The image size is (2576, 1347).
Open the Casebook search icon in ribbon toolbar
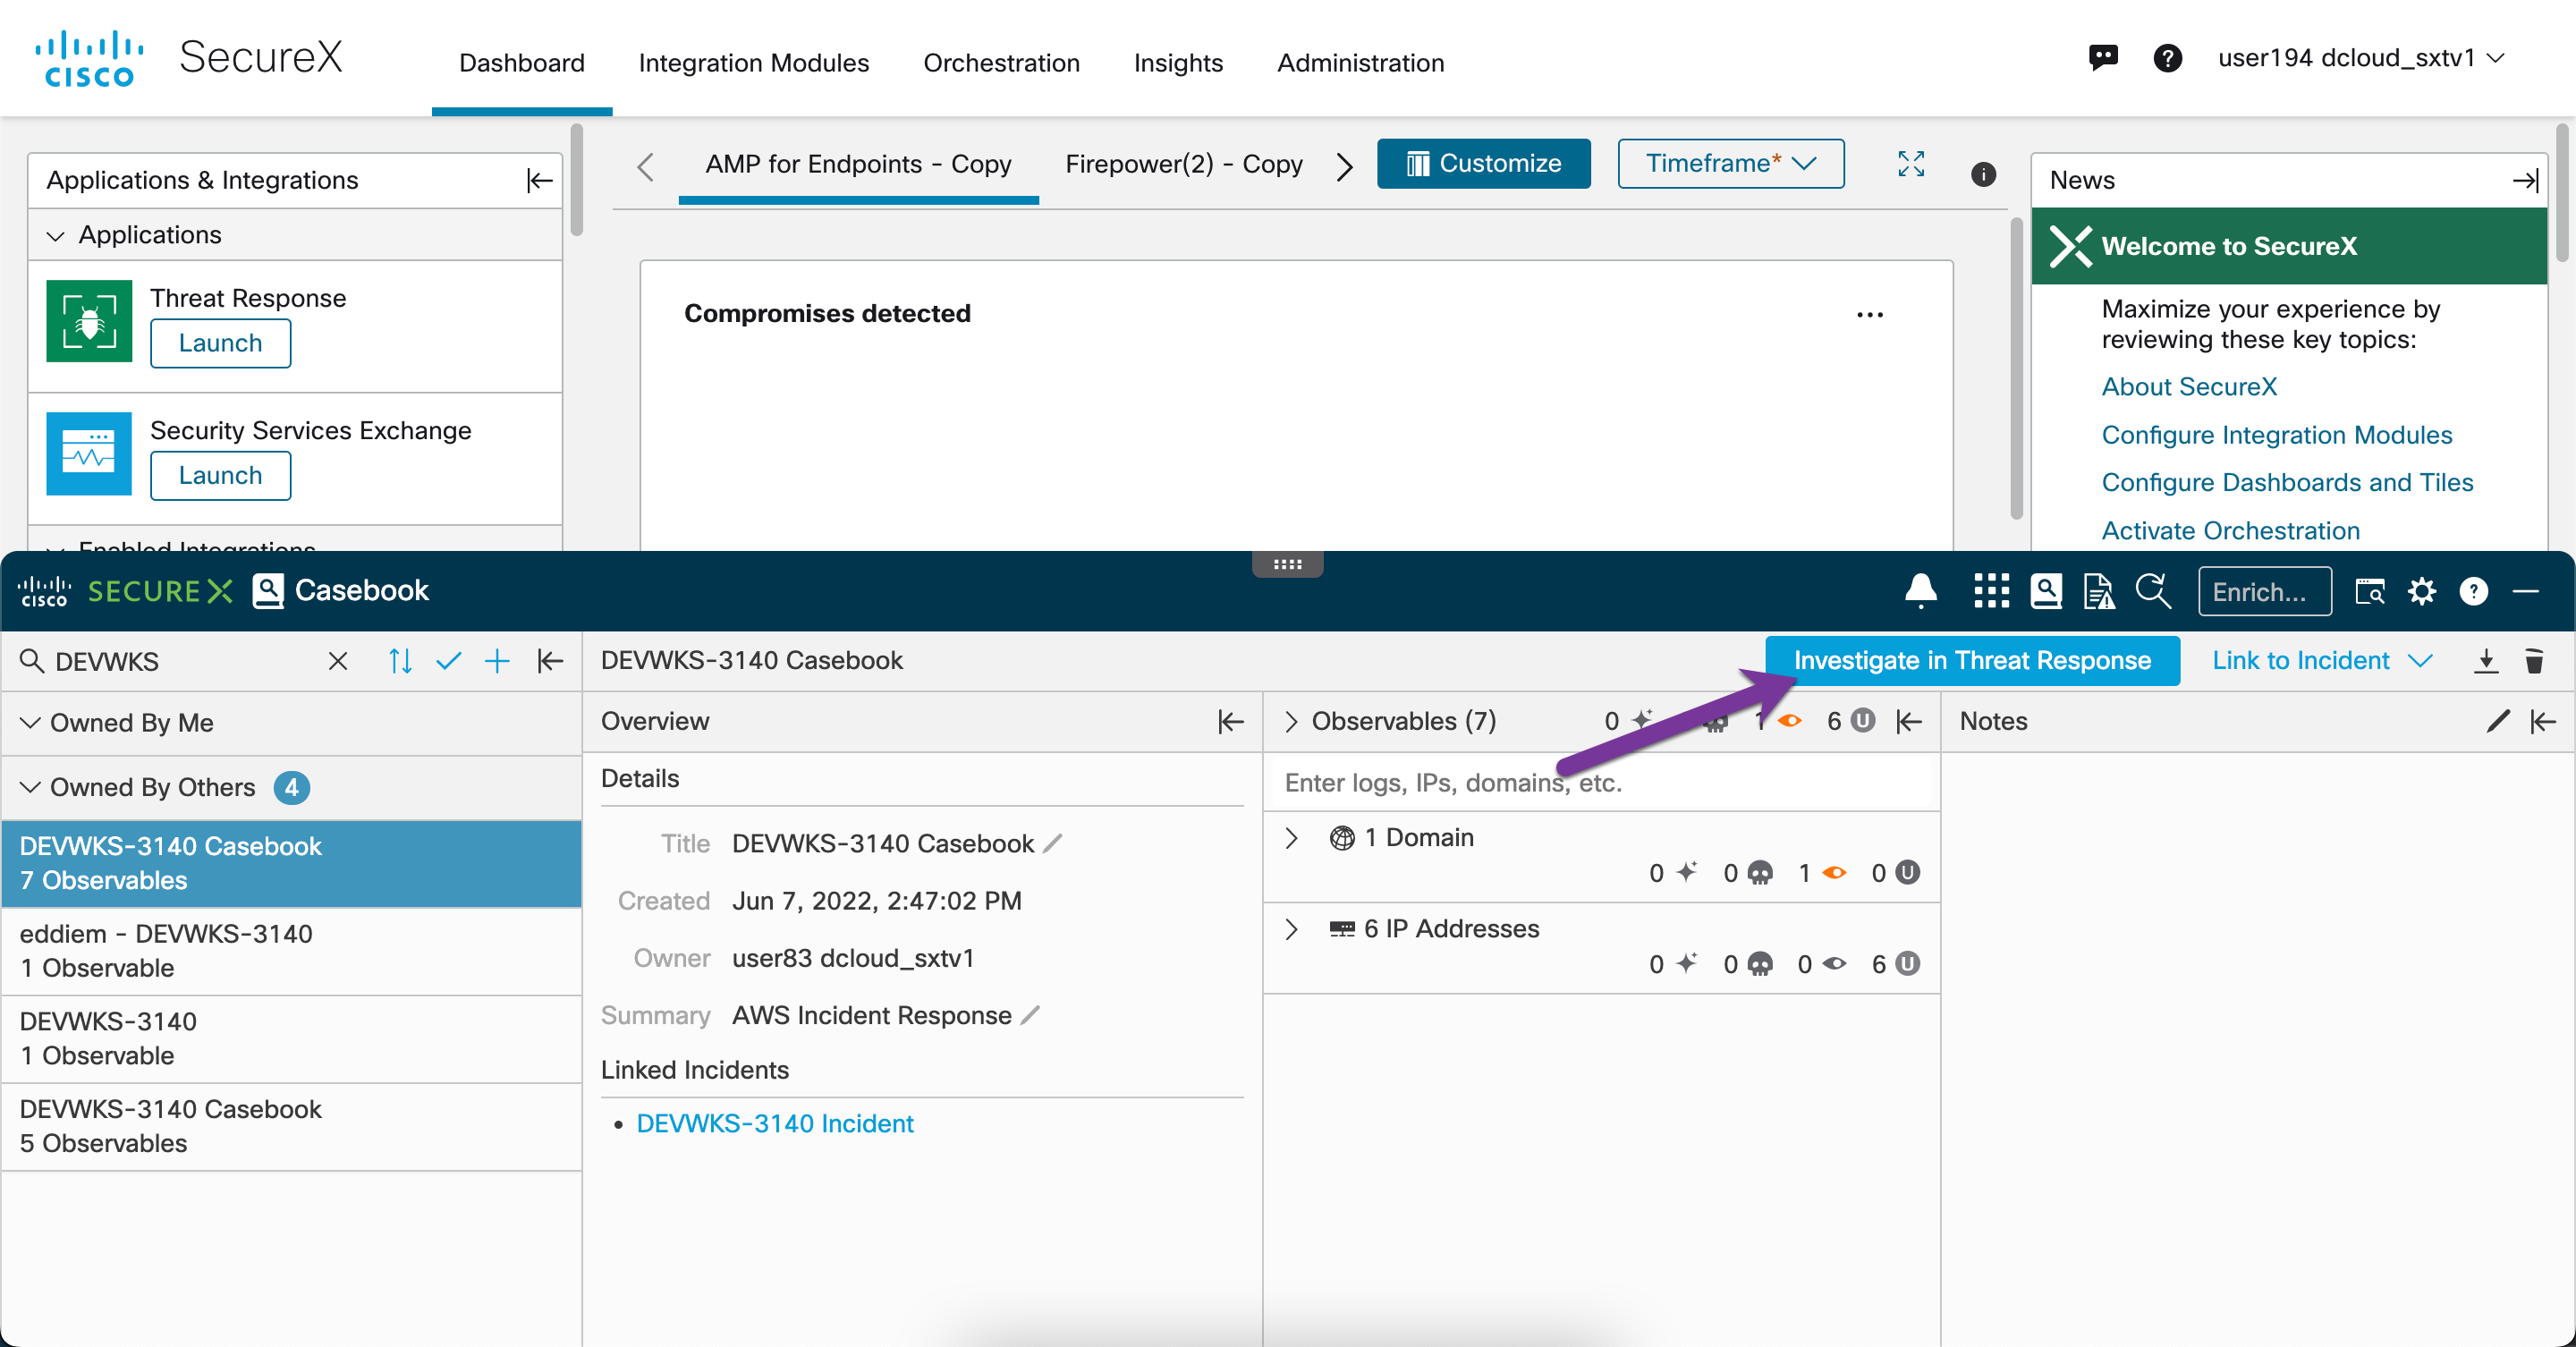2046,591
